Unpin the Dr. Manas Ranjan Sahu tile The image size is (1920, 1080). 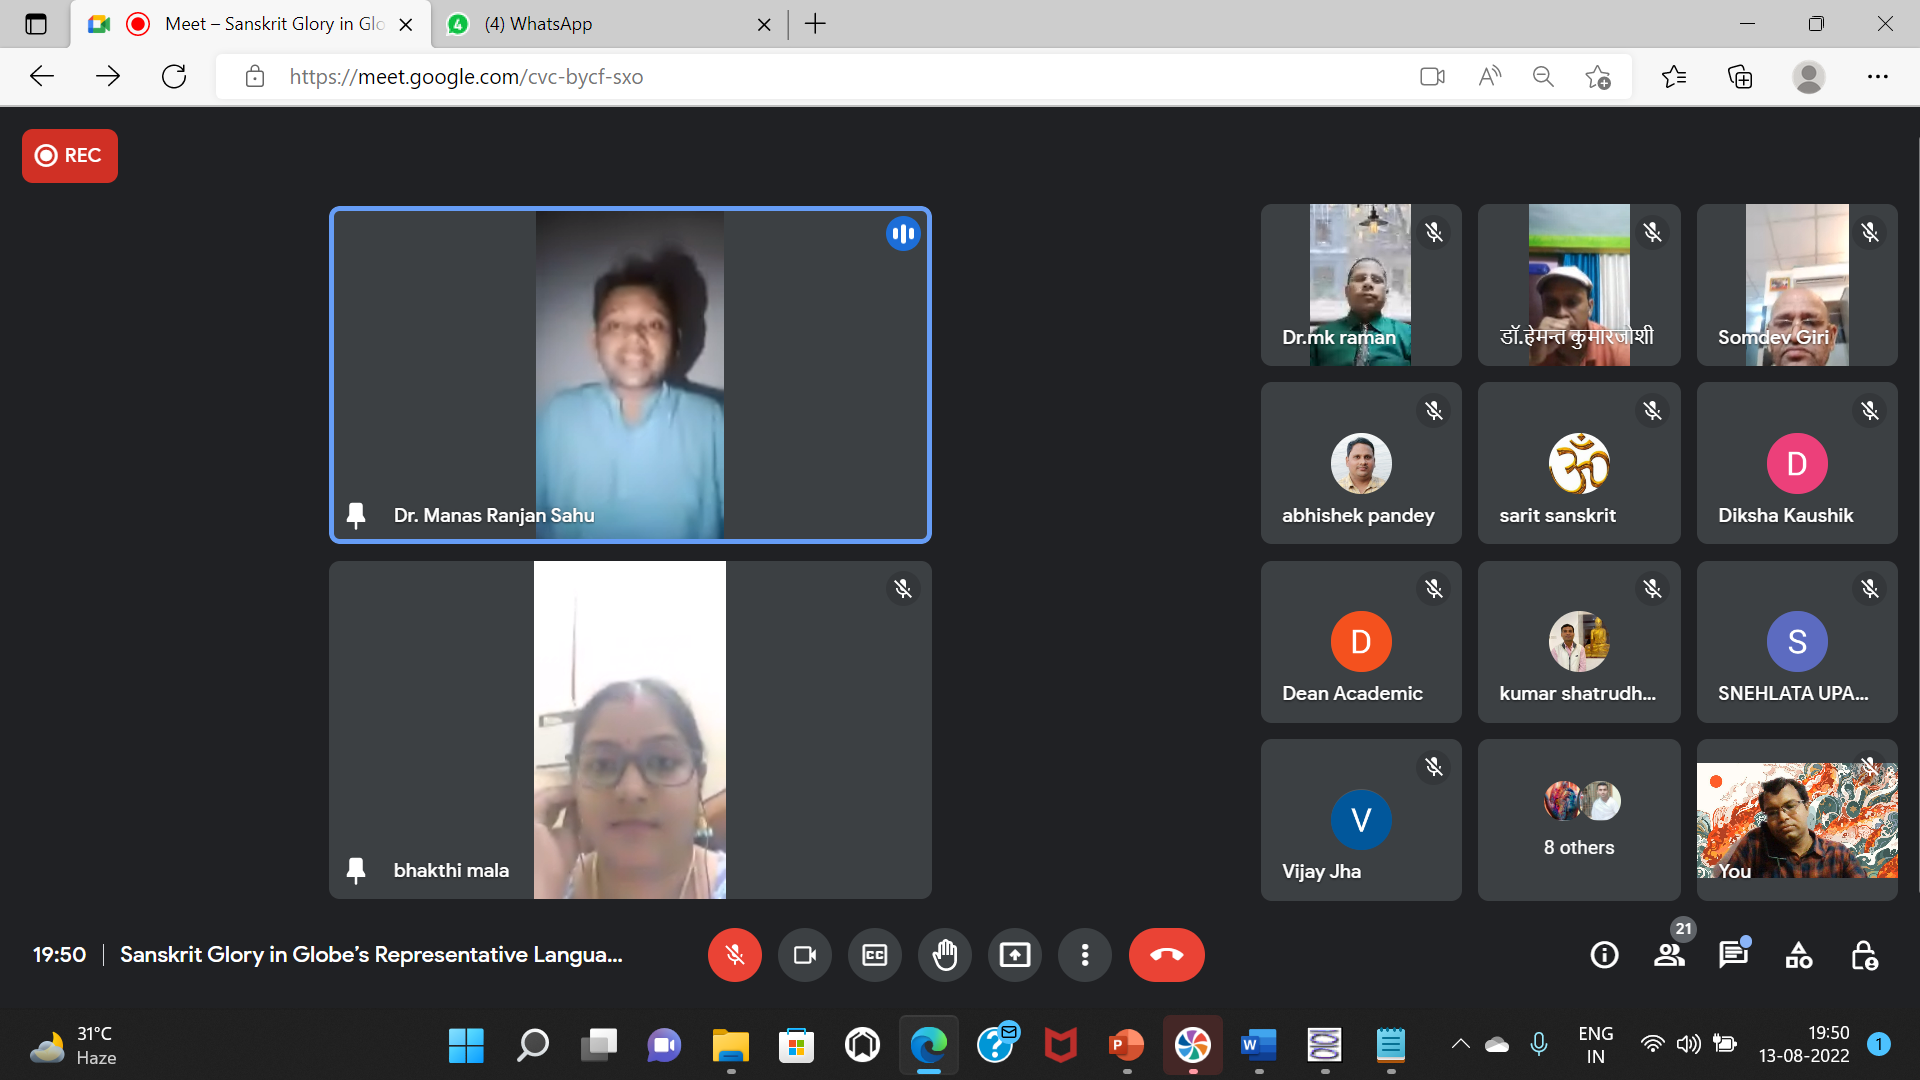tap(355, 515)
